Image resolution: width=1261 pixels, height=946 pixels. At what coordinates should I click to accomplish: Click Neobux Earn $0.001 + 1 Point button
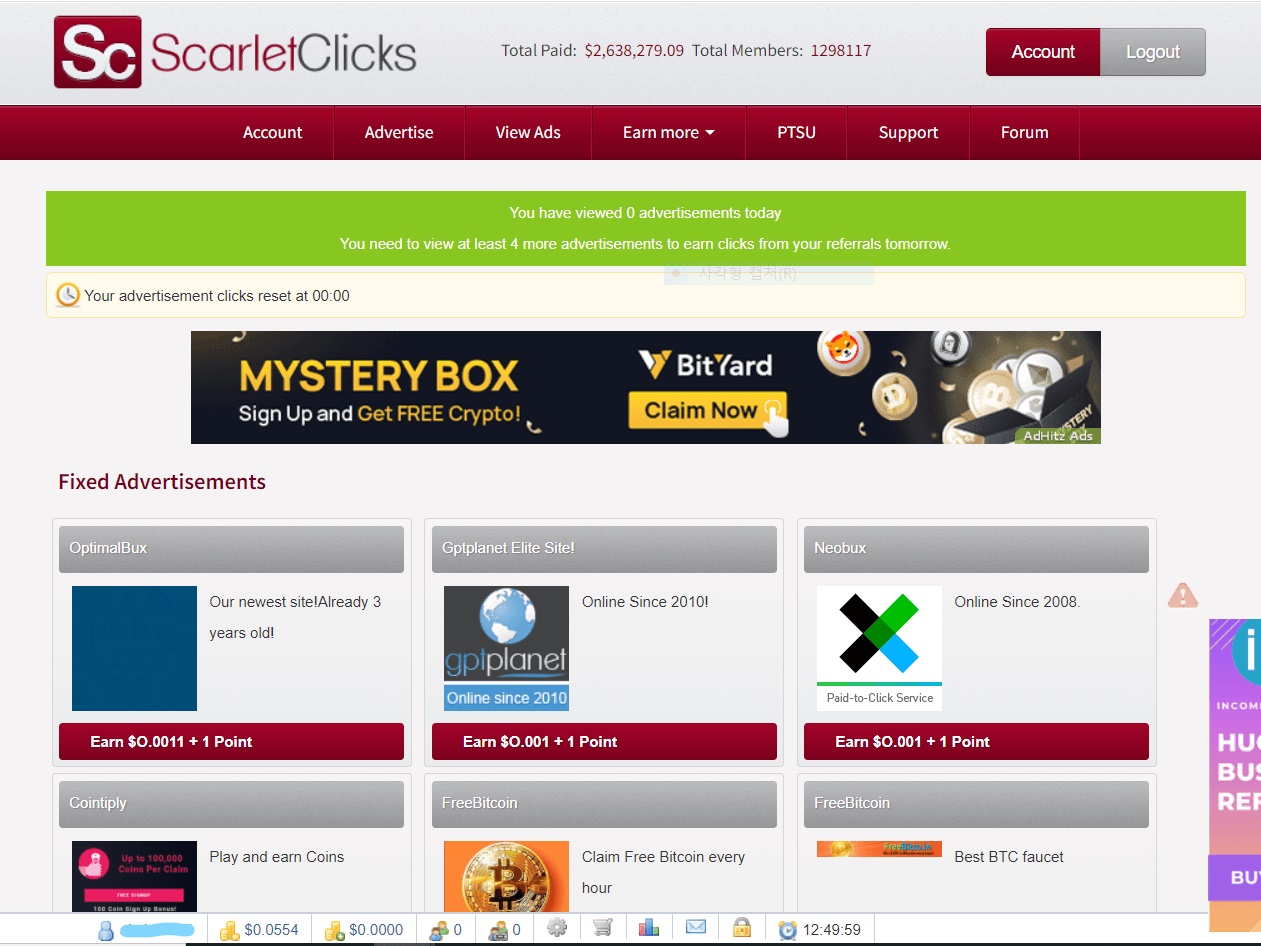click(x=976, y=742)
